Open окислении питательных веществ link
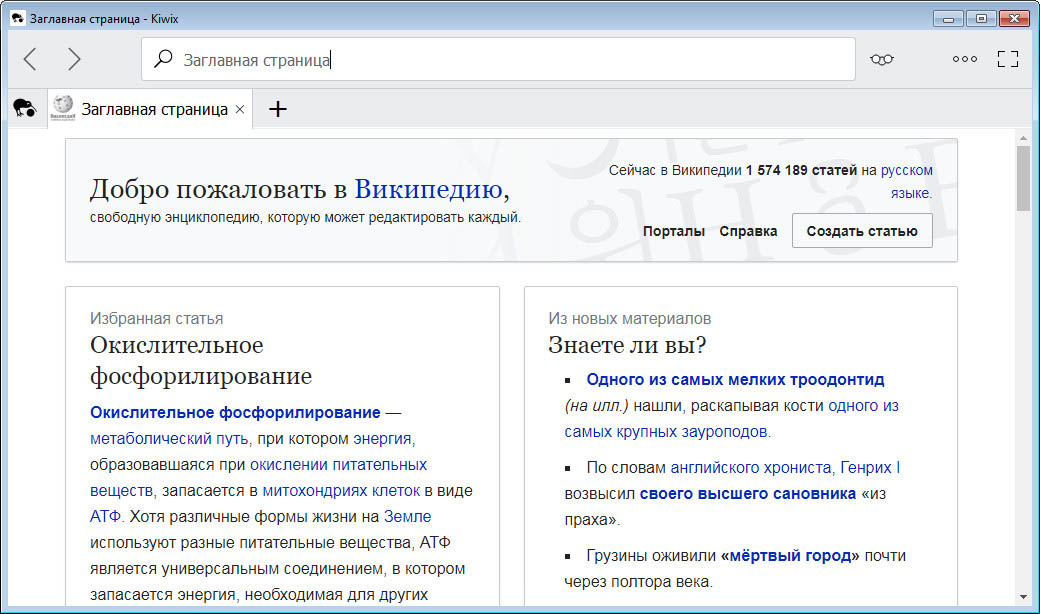Image resolution: width=1040 pixels, height=614 pixels. tap(338, 465)
